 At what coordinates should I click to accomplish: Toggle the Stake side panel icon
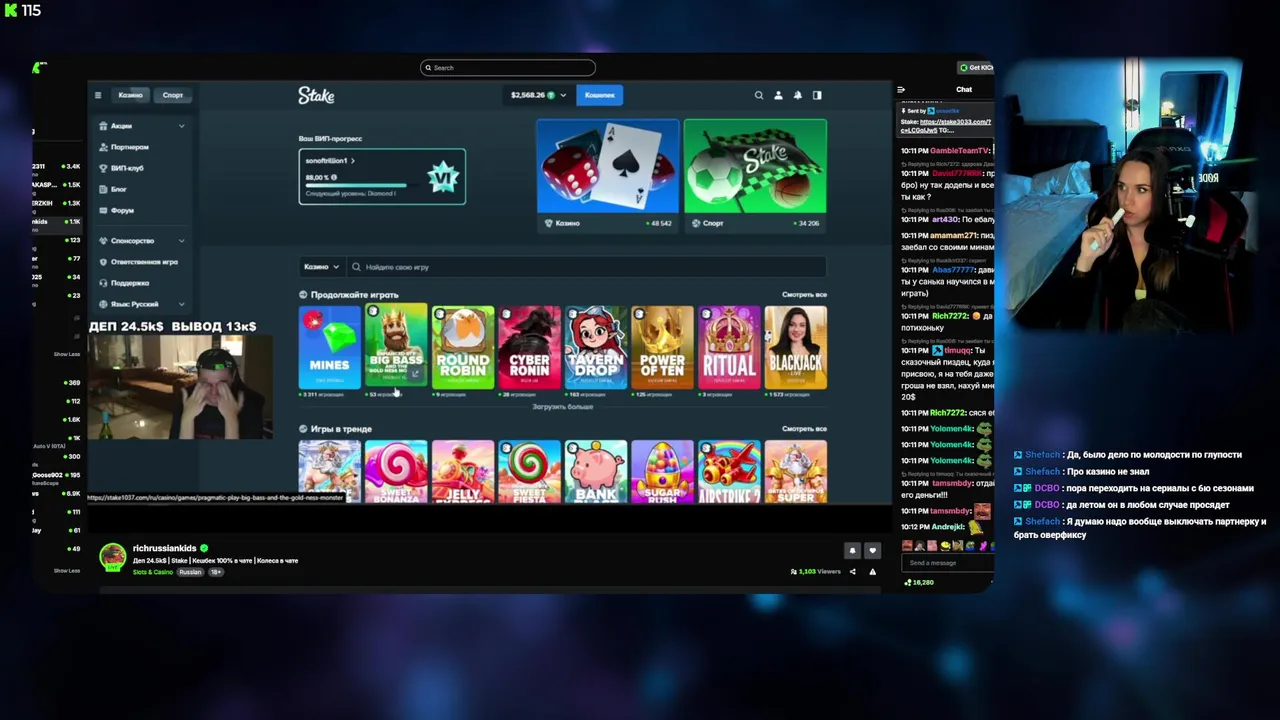click(817, 95)
